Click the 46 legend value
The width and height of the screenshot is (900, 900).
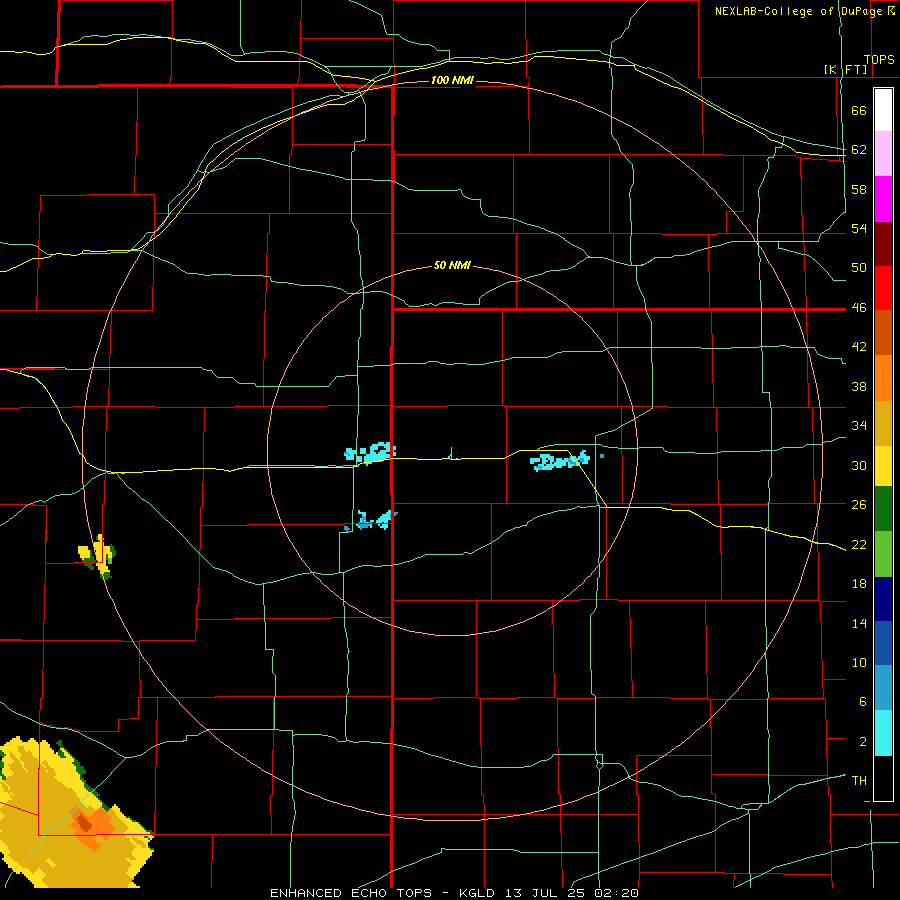859,308
